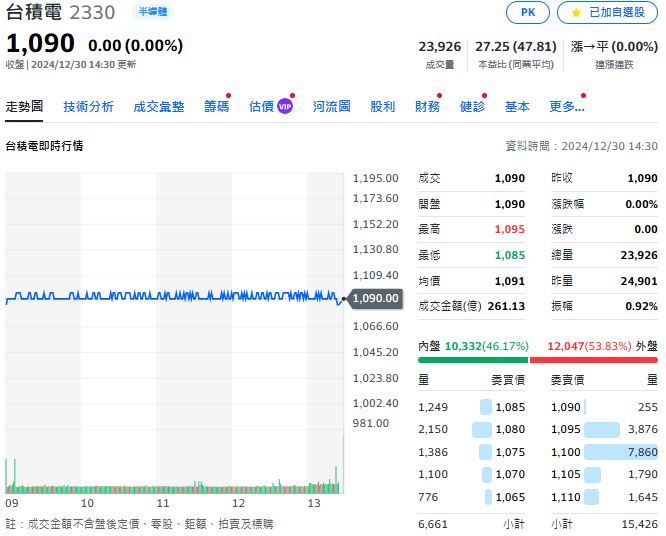
Task: Click the green 內盤 ratio bar
Action: click(x=473, y=360)
